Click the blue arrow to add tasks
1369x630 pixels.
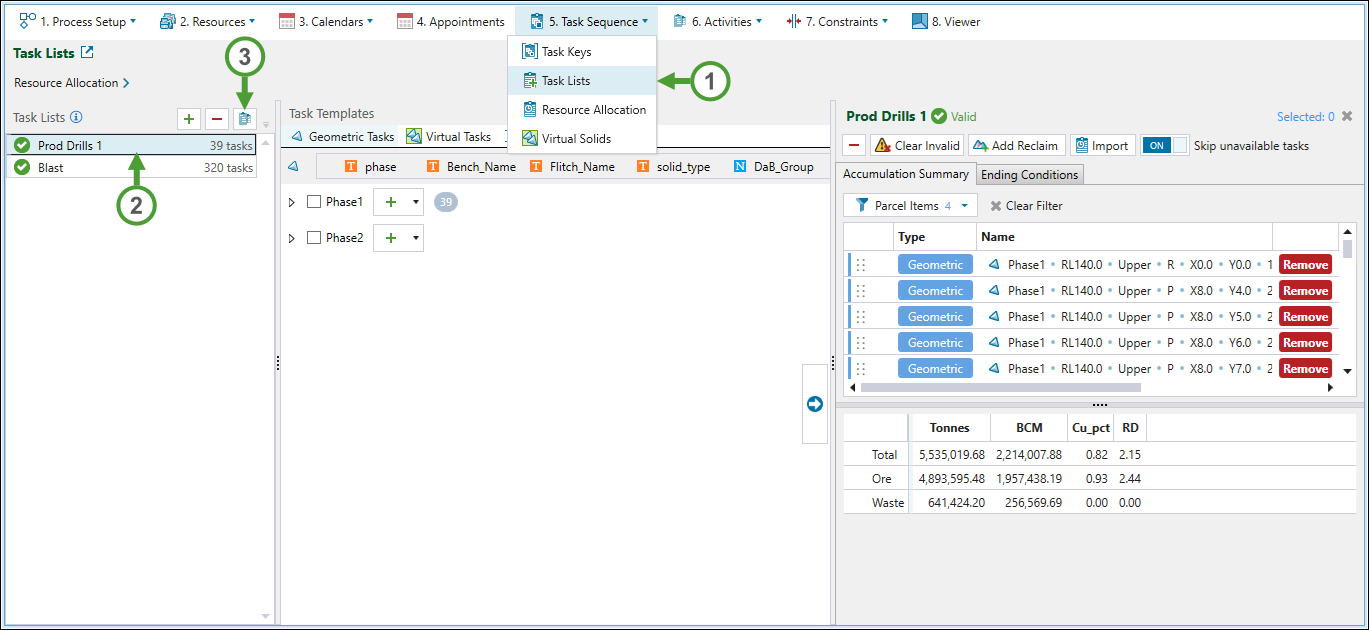tap(814, 404)
